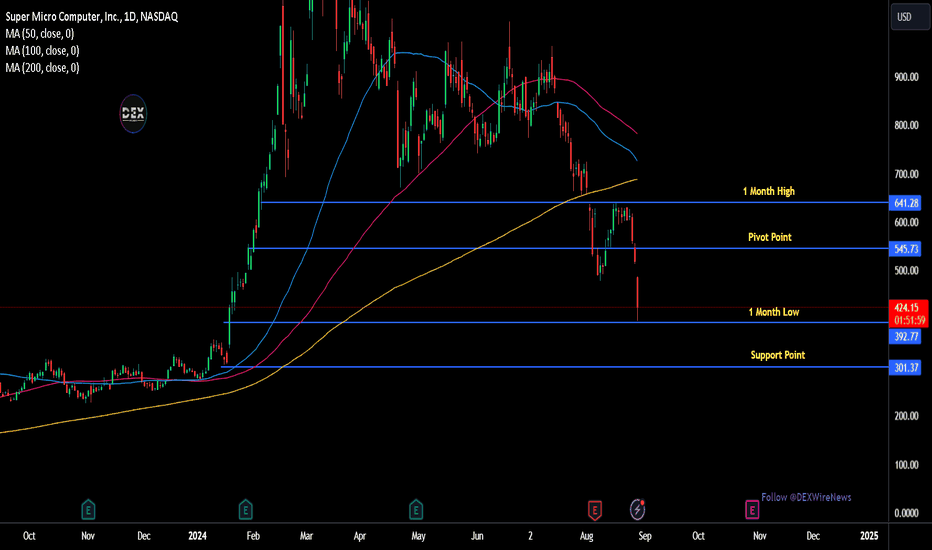Open the USD currency selector
The height and width of the screenshot is (550, 932).
(x=910, y=17)
